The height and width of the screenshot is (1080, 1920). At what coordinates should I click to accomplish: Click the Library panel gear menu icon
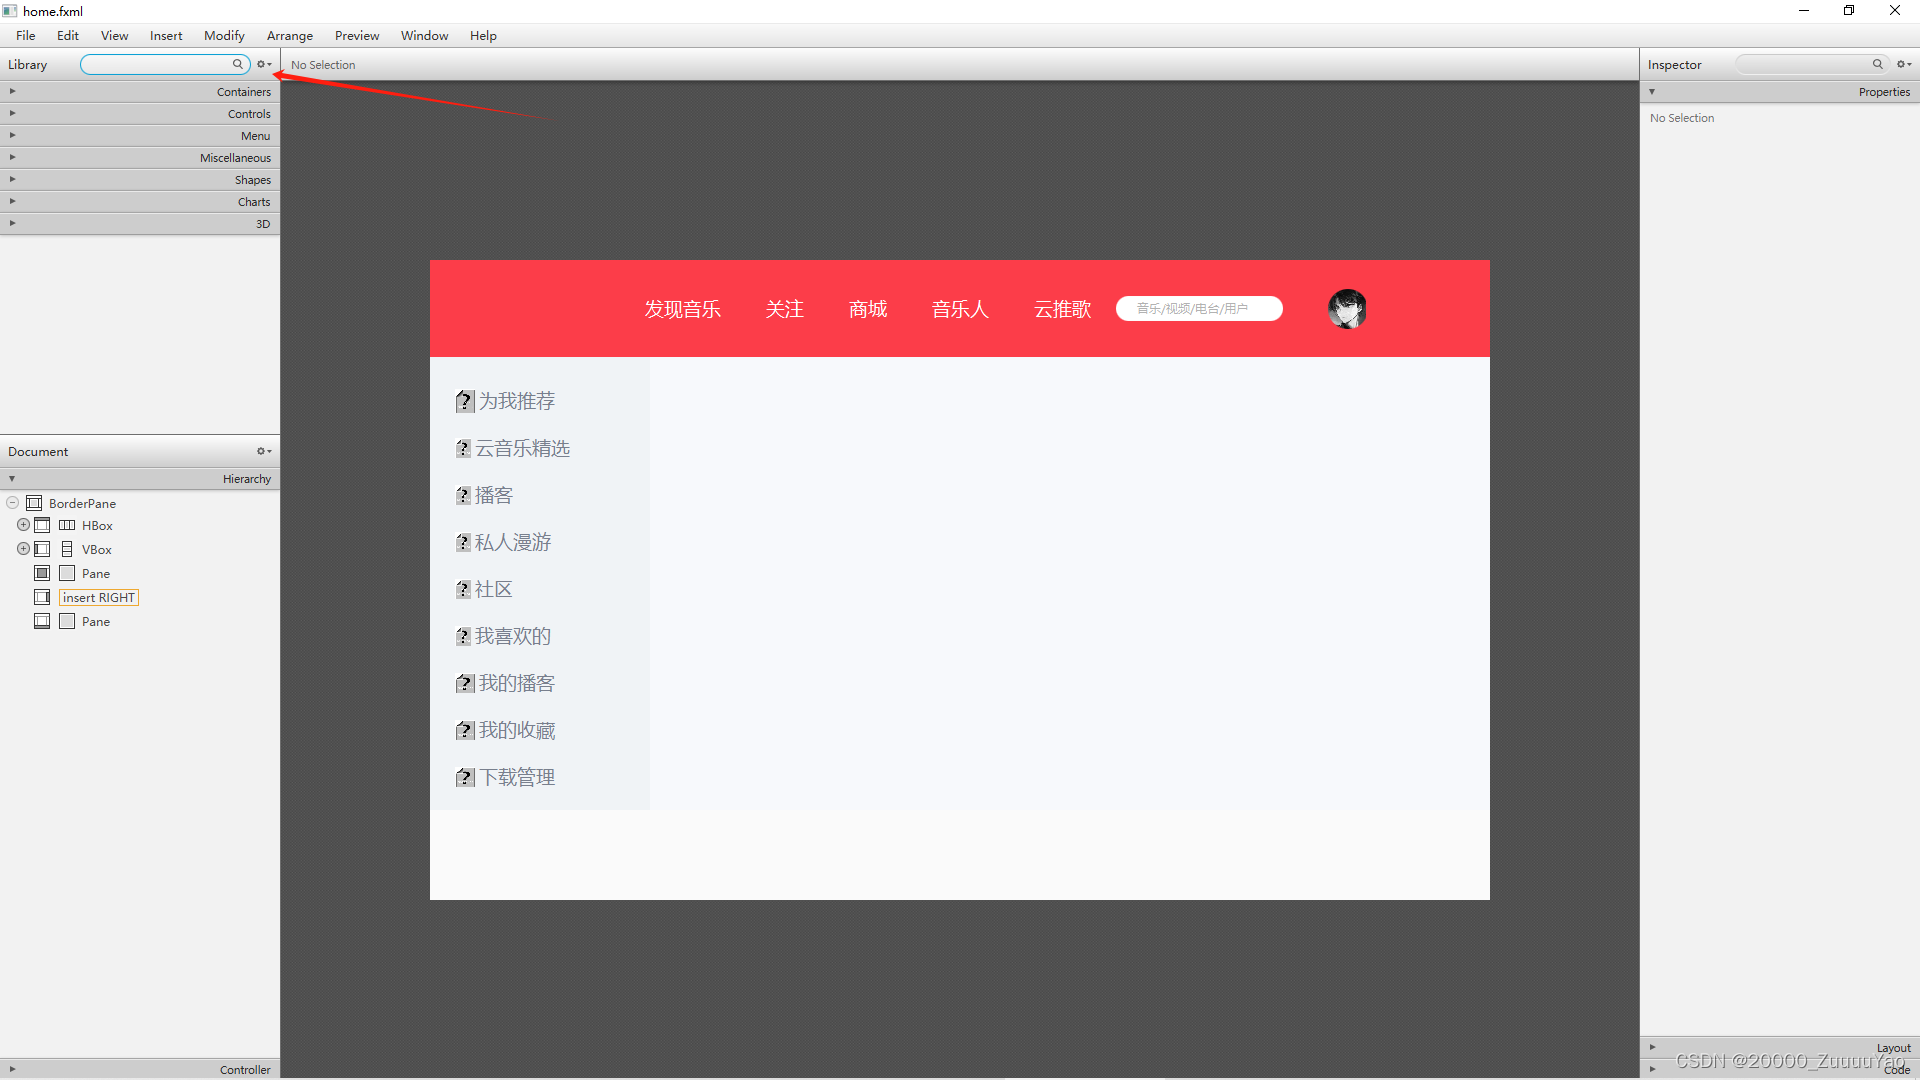tap(264, 64)
